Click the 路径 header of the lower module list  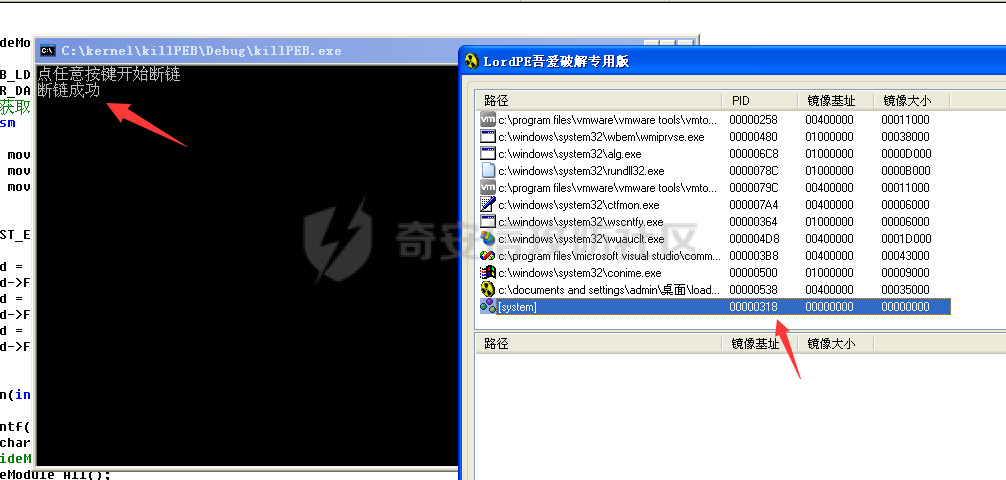[599, 344]
